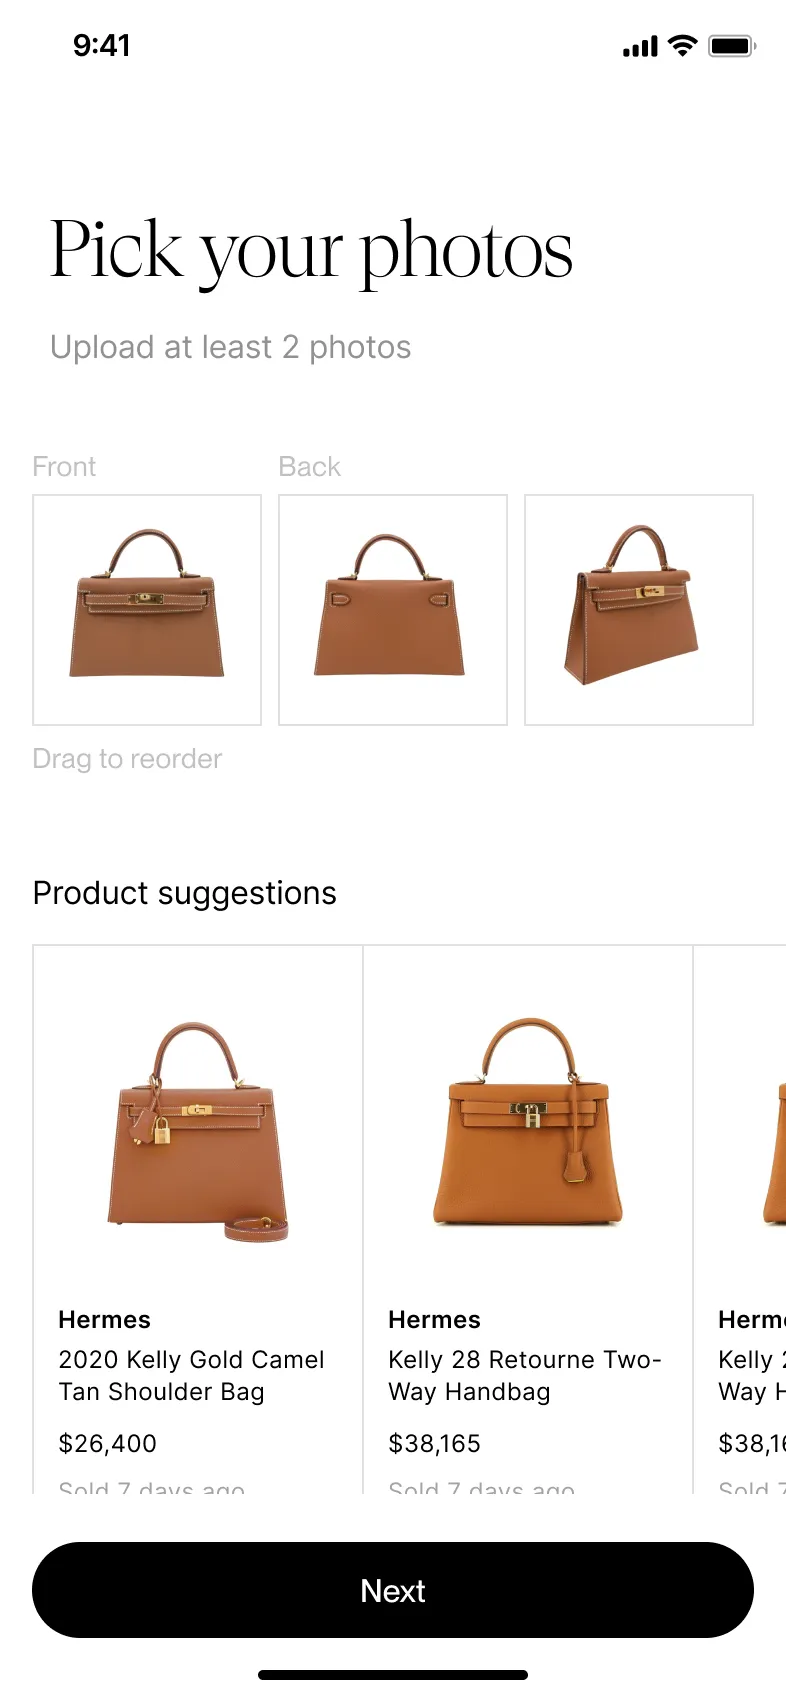The width and height of the screenshot is (786, 1704).
Task: Click the Kelly 28 Retourne Two-Way Handbag title
Action: (525, 1376)
